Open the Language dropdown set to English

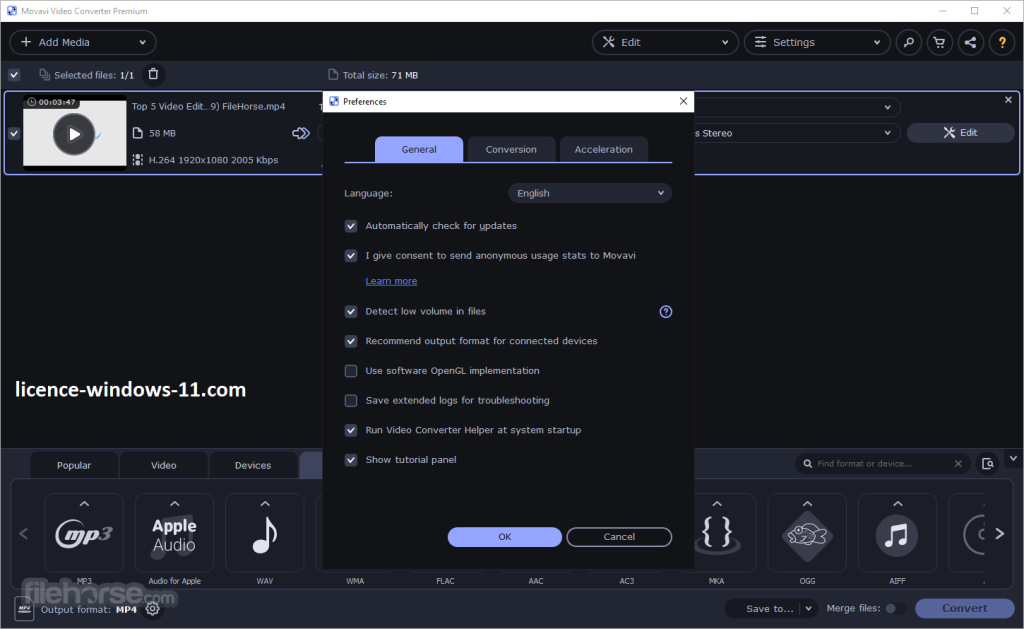tap(590, 194)
